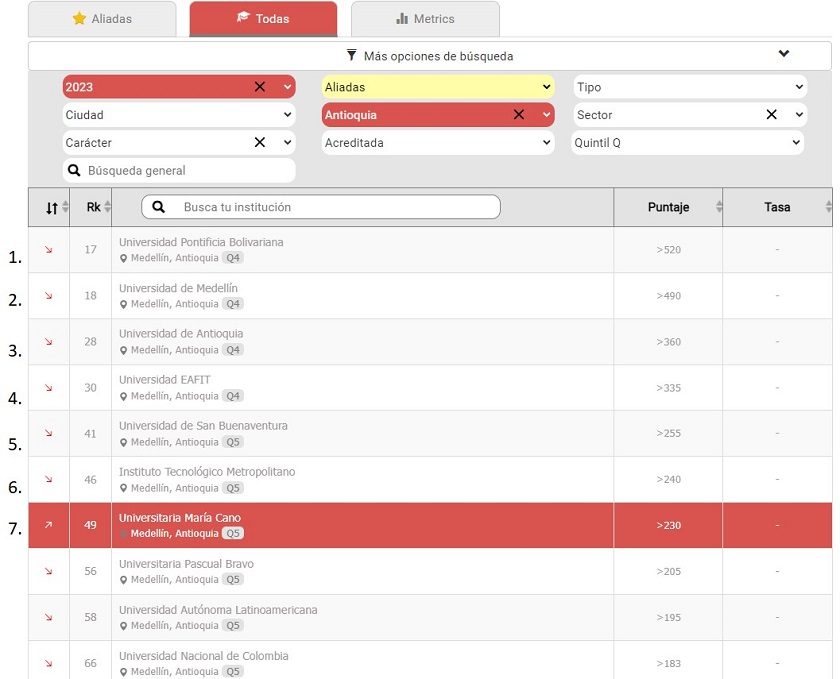Open the Metrics tab
This screenshot has width=840, height=679.
pos(425,19)
